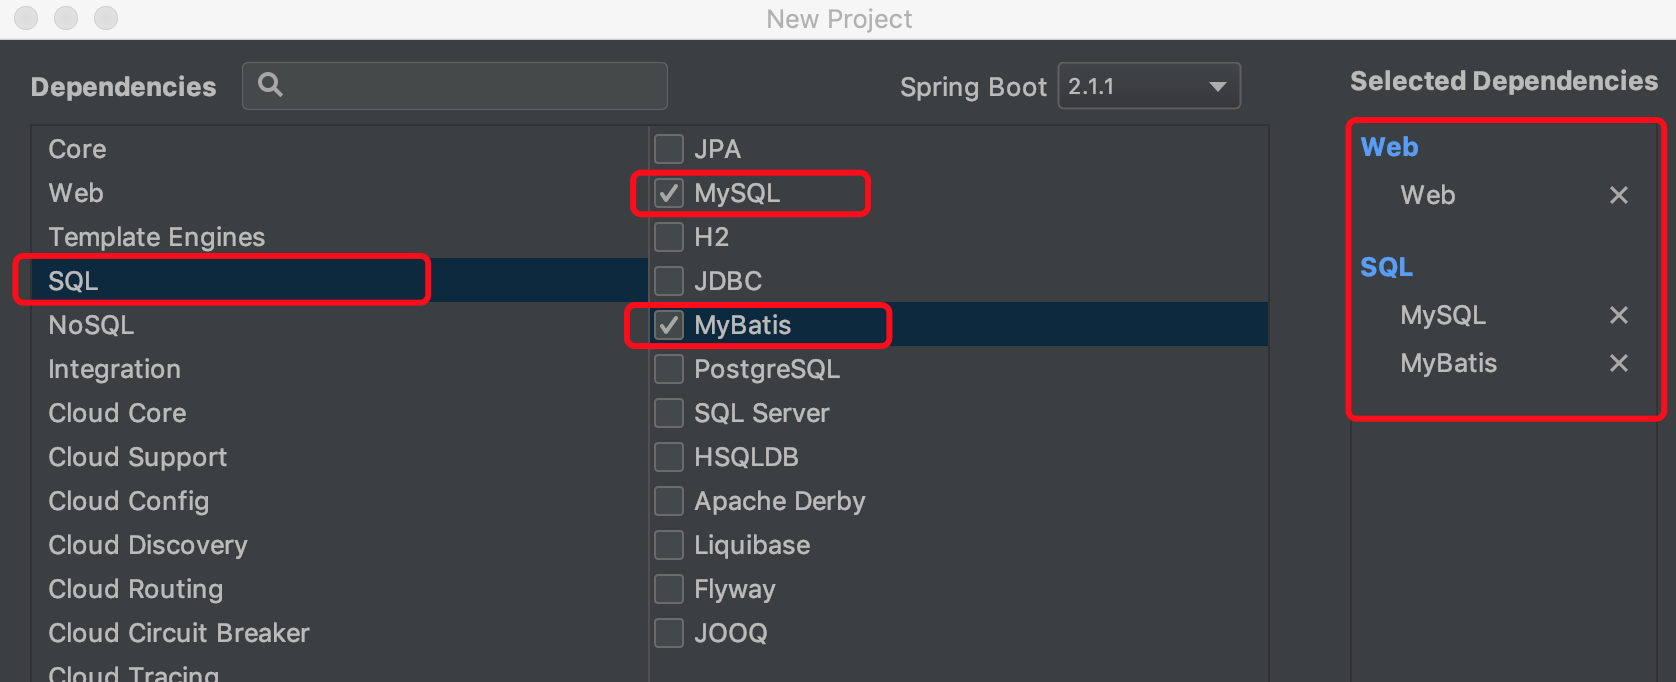Focus the dependencies search field
Screen dimensions: 1676x682
(x=455, y=86)
